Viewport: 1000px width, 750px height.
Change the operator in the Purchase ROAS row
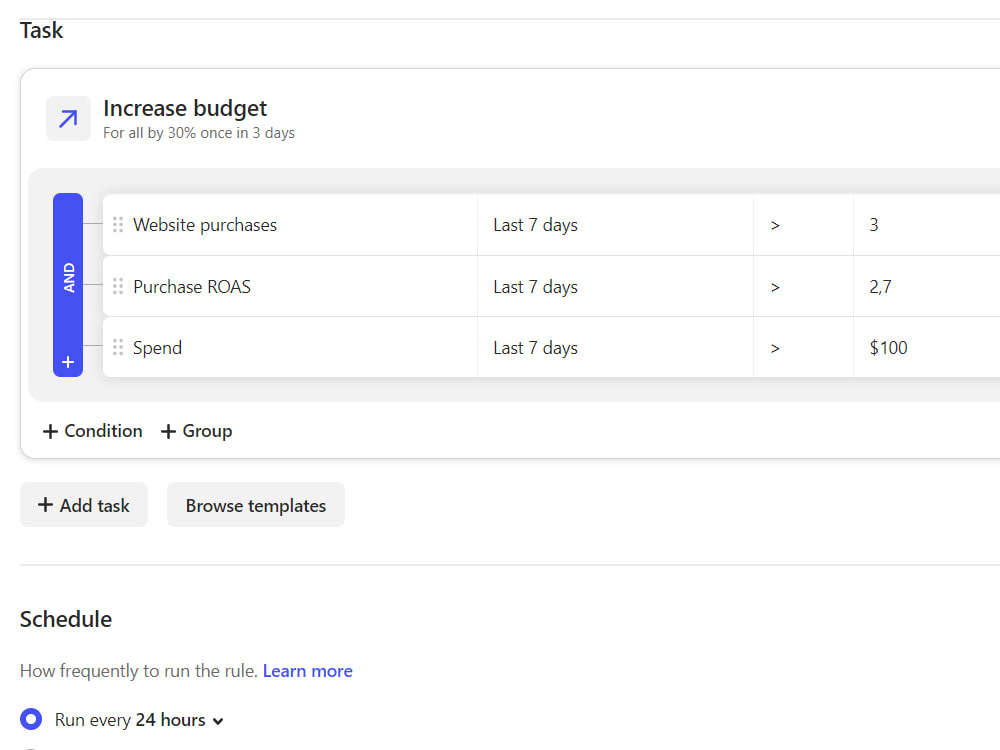point(803,286)
